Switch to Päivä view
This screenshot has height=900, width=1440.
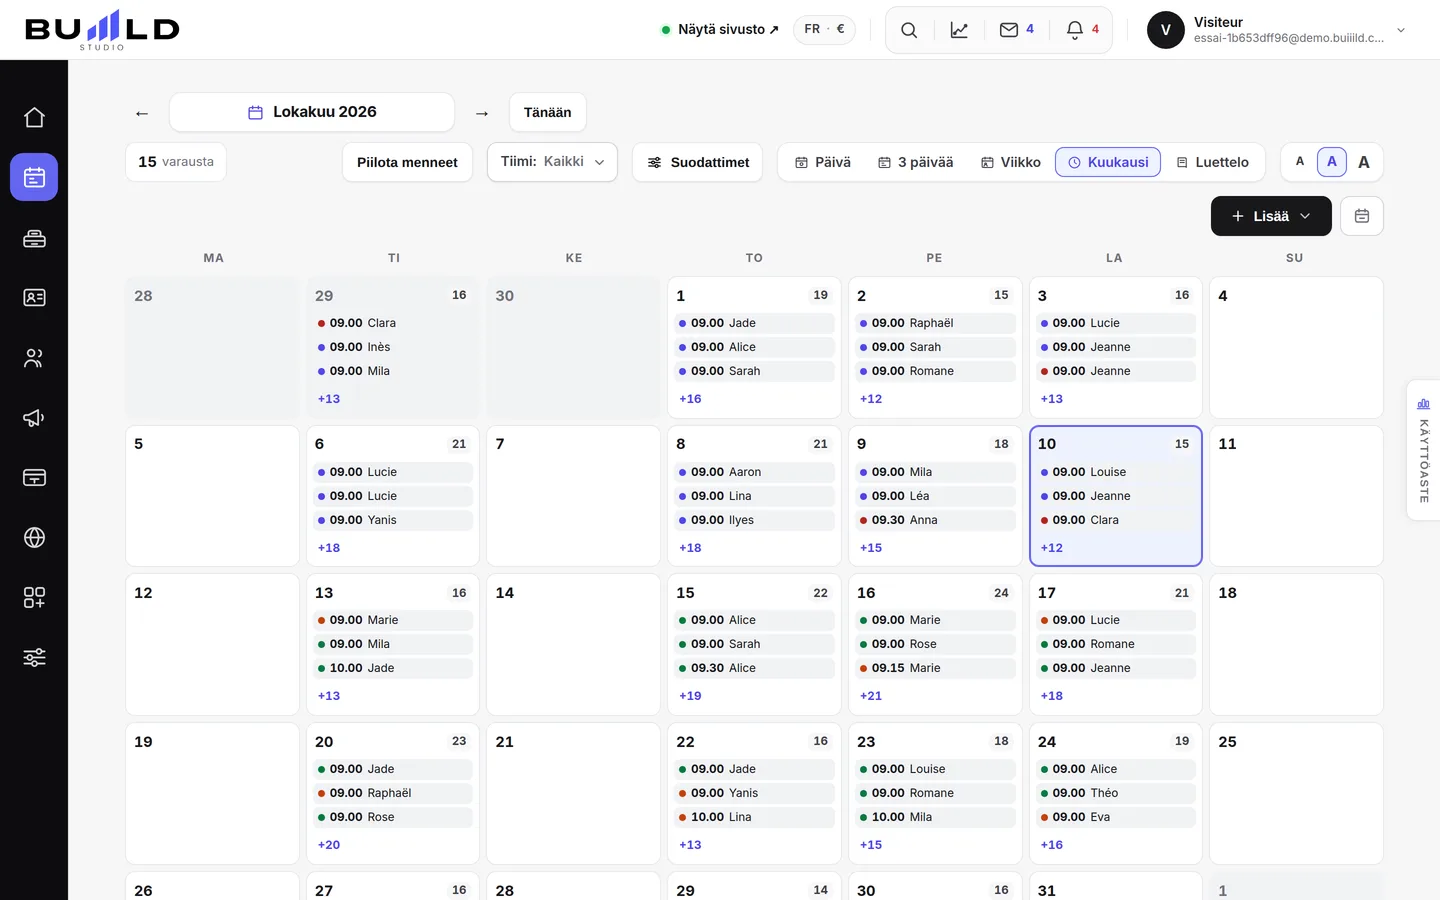coord(823,162)
